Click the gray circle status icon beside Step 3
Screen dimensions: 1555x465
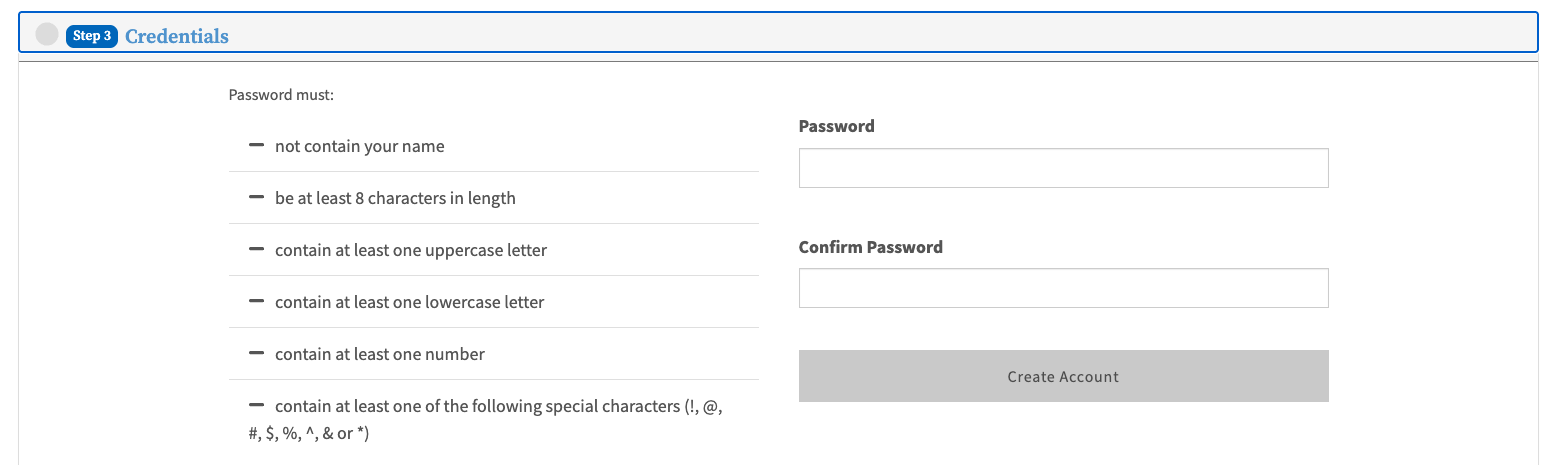pos(47,35)
